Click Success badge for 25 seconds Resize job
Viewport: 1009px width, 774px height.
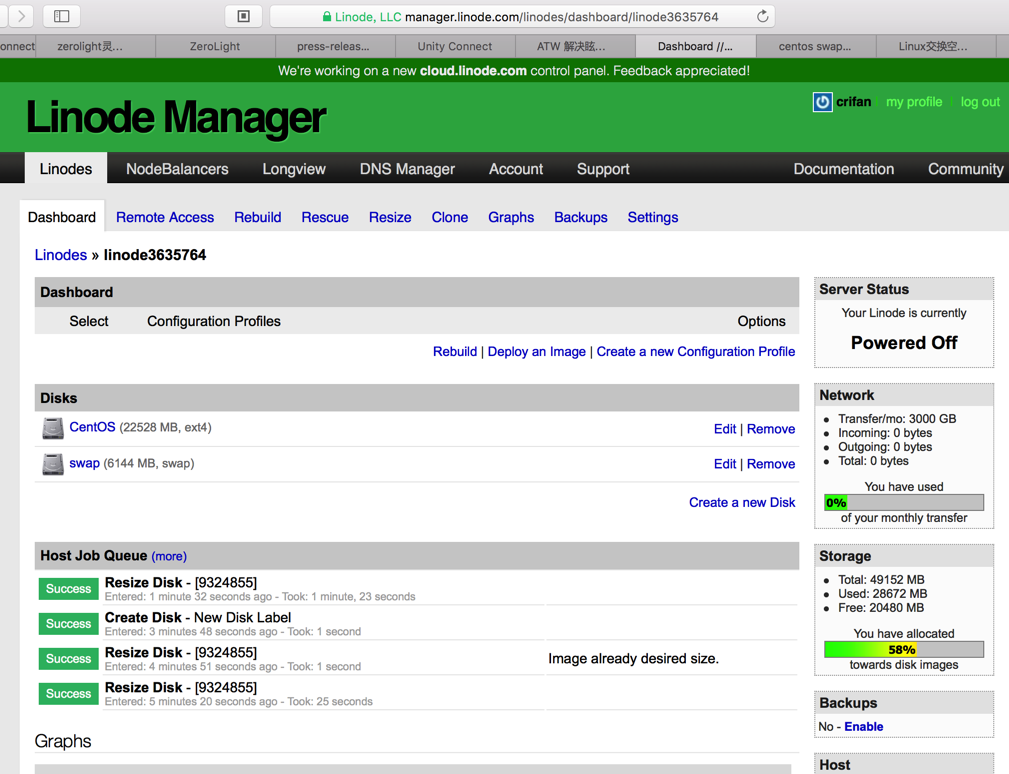point(68,694)
